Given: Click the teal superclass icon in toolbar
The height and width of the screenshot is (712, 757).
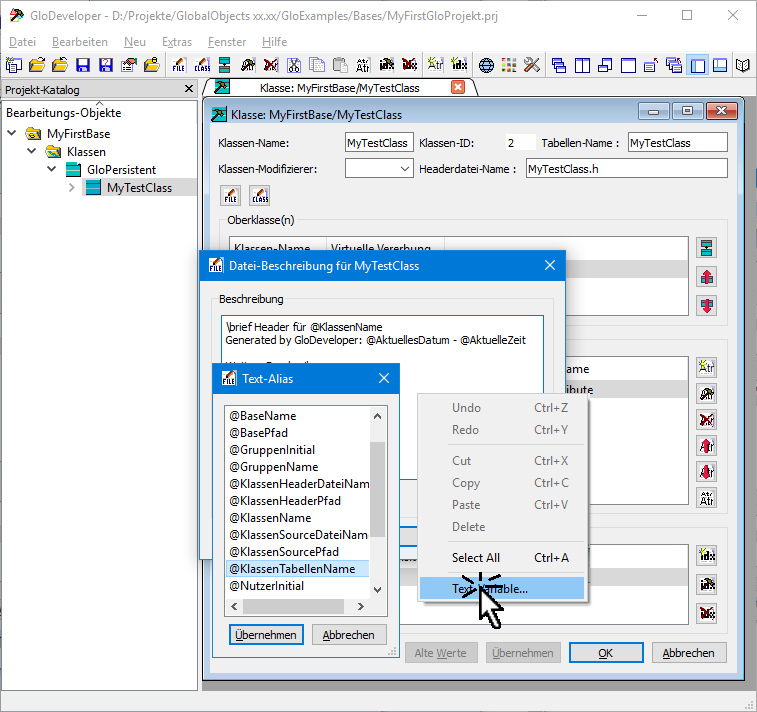Looking at the screenshot, I should pyautogui.click(x=224, y=65).
